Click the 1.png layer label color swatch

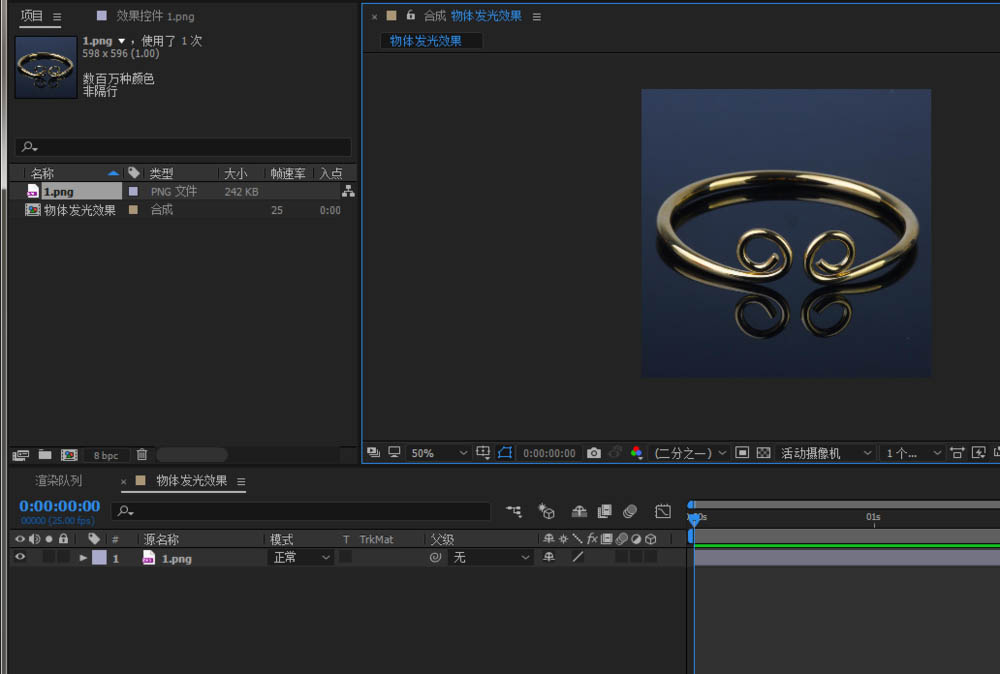pos(99,558)
